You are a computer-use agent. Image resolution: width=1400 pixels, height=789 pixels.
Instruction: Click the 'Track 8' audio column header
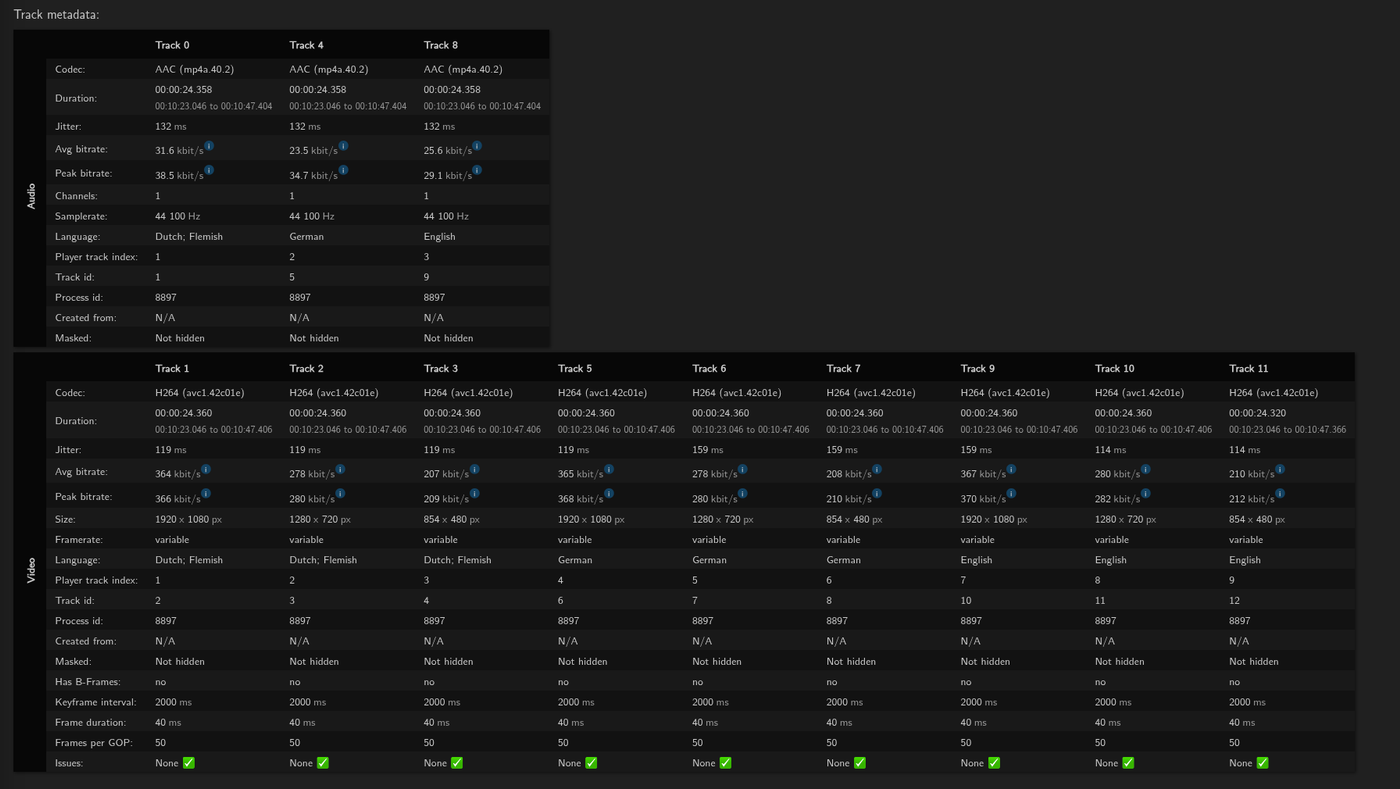[x=441, y=45]
